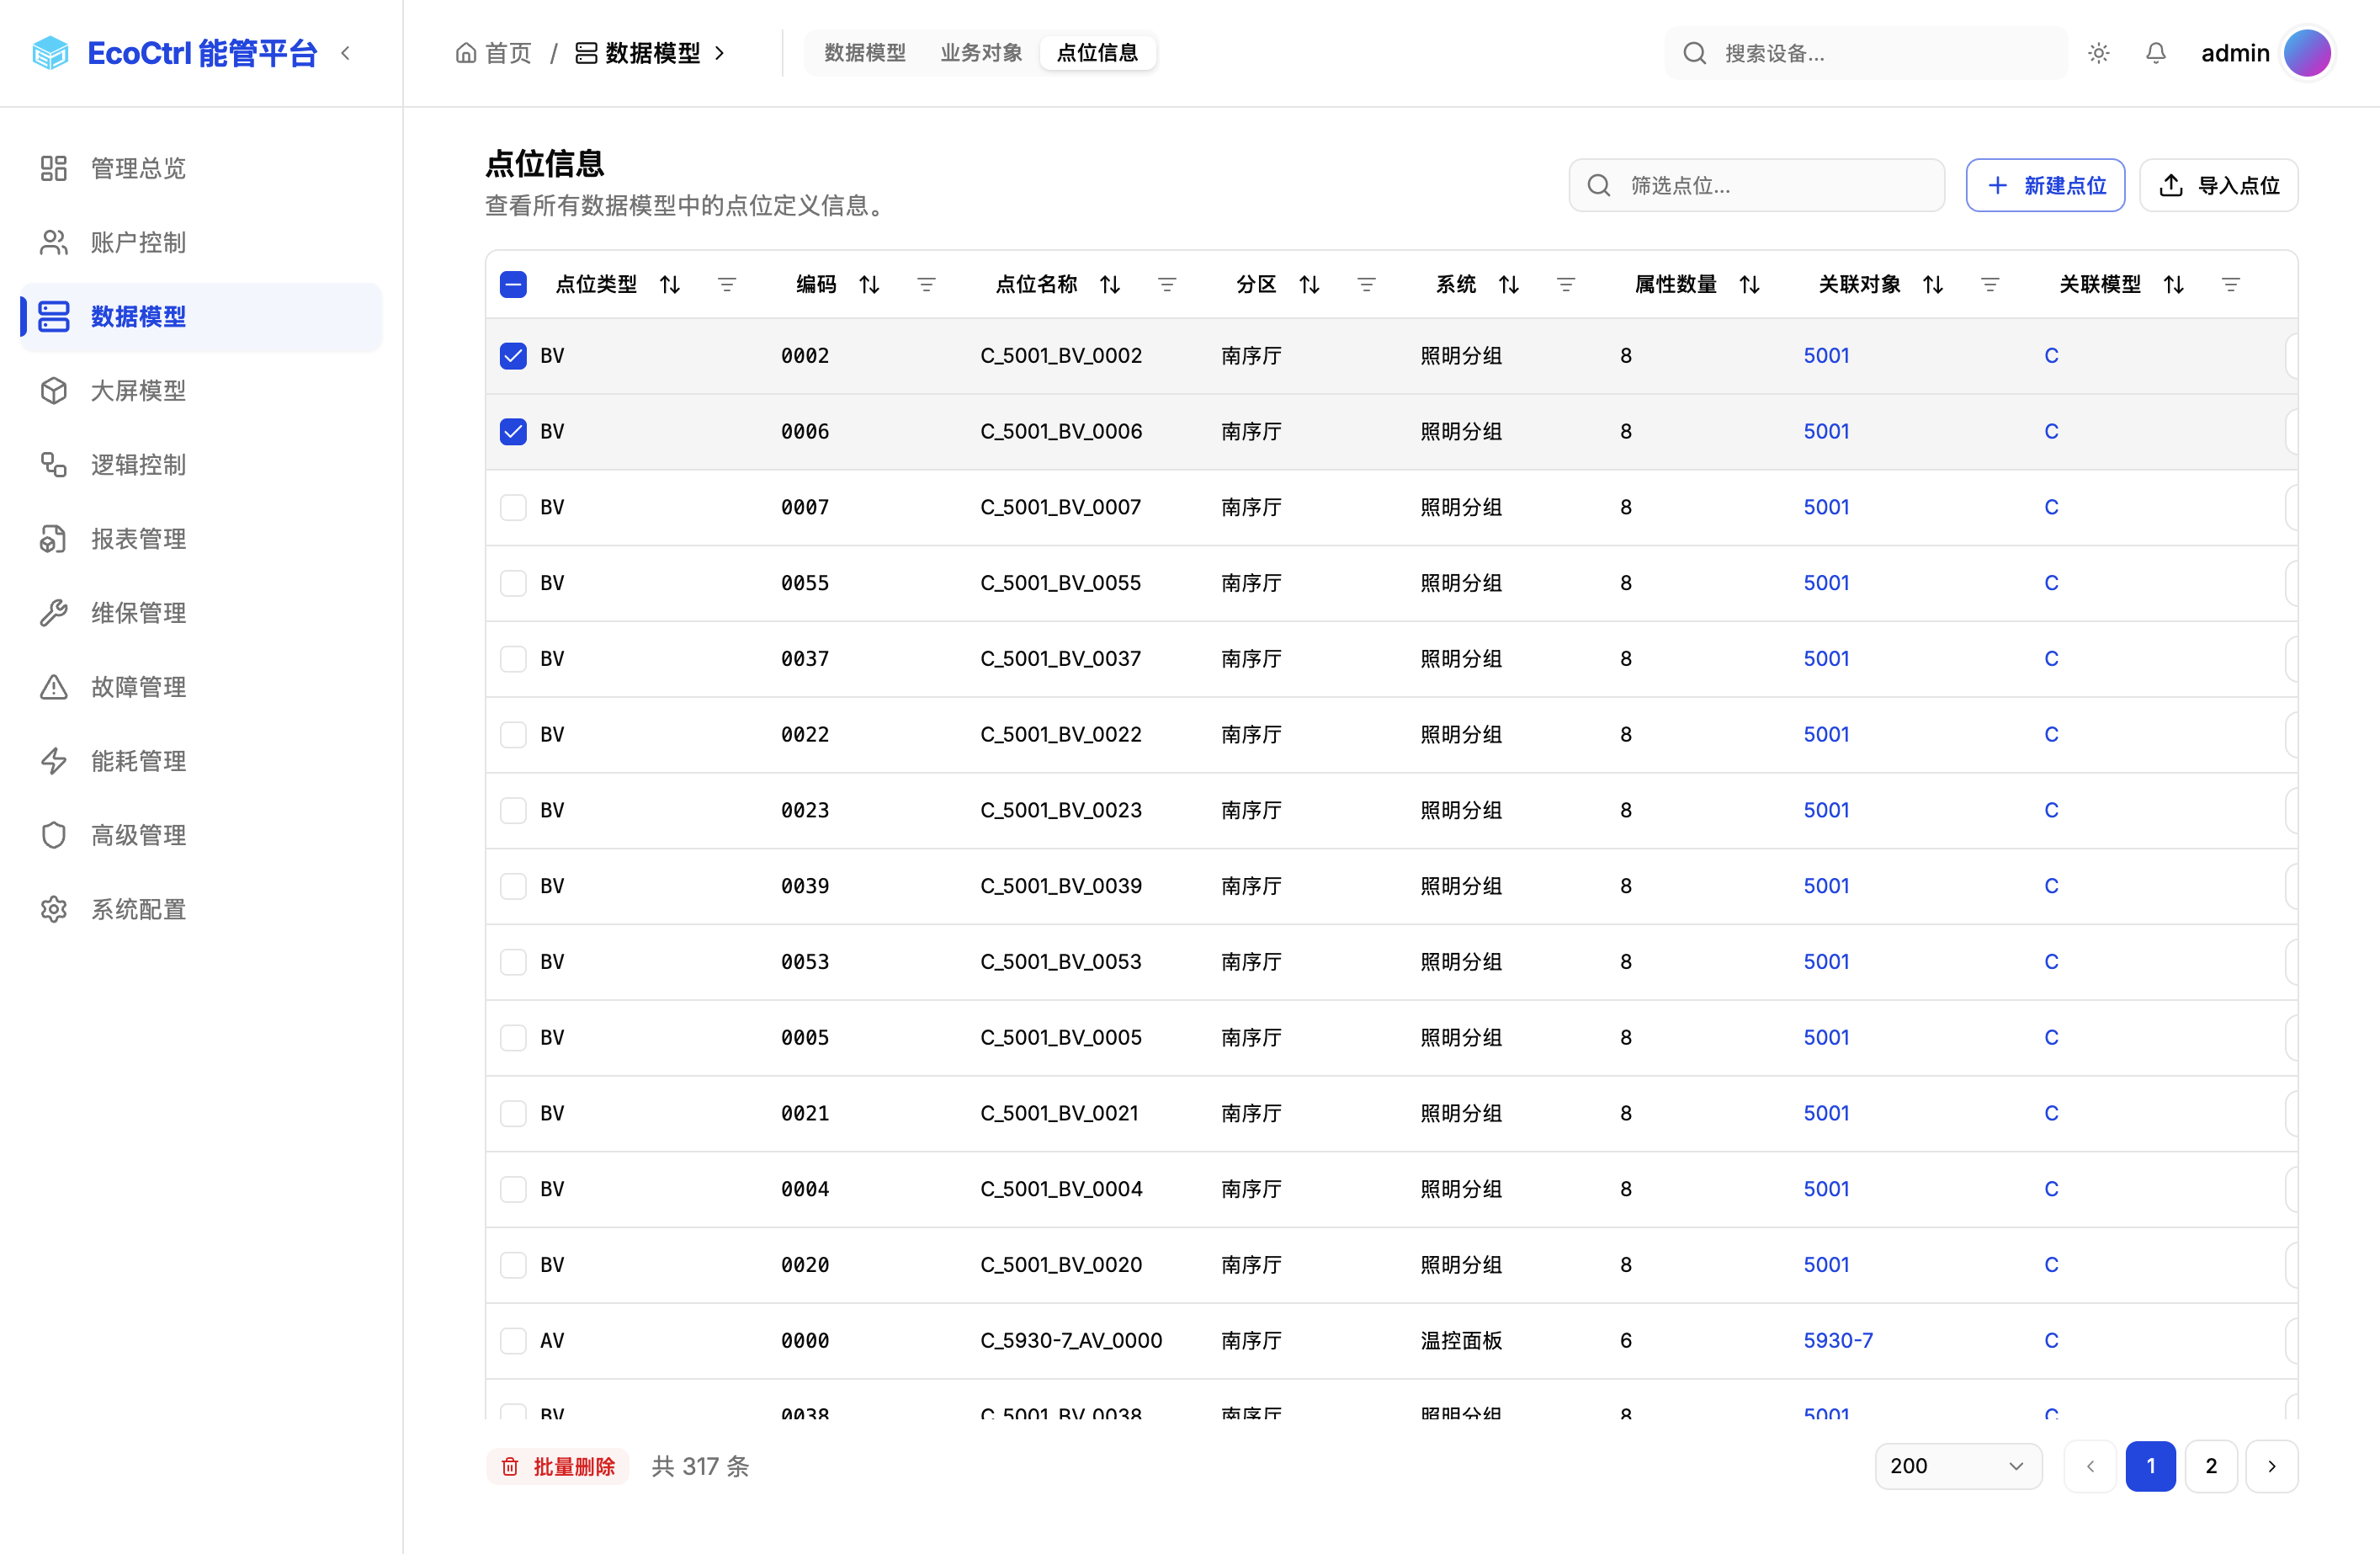This screenshot has width=2380, height=1554.
Task: Click the admin avatar circle
Action: 2307,53
